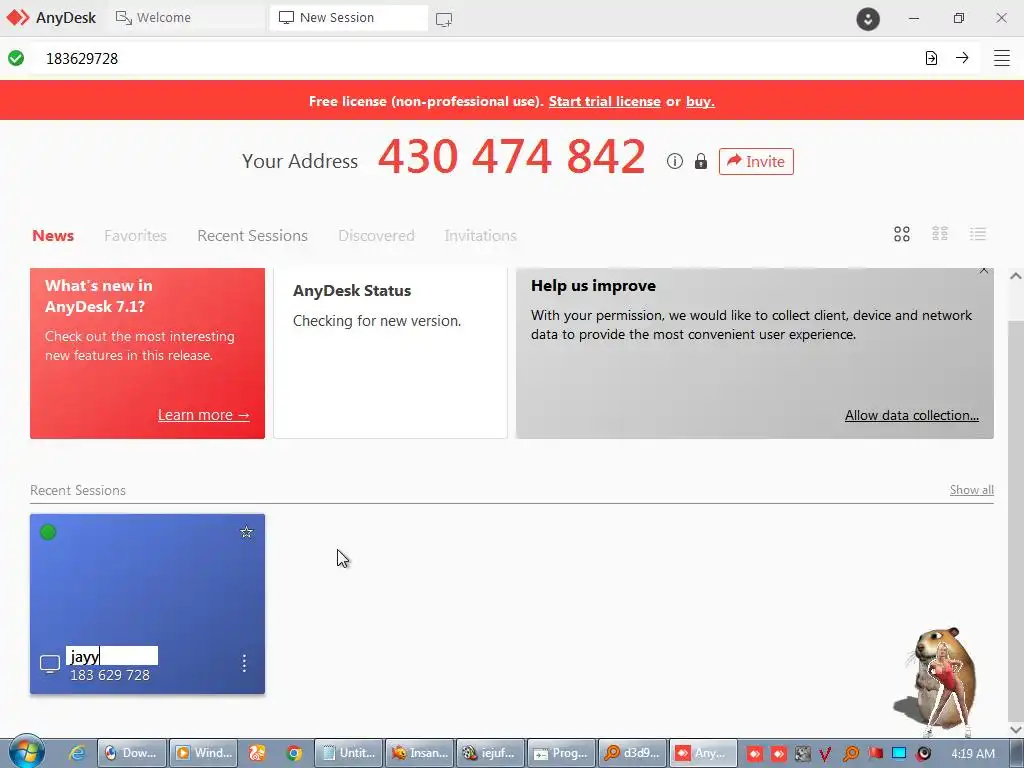
Task: Open the Dow... taskbar window
Action: (131, 753)
